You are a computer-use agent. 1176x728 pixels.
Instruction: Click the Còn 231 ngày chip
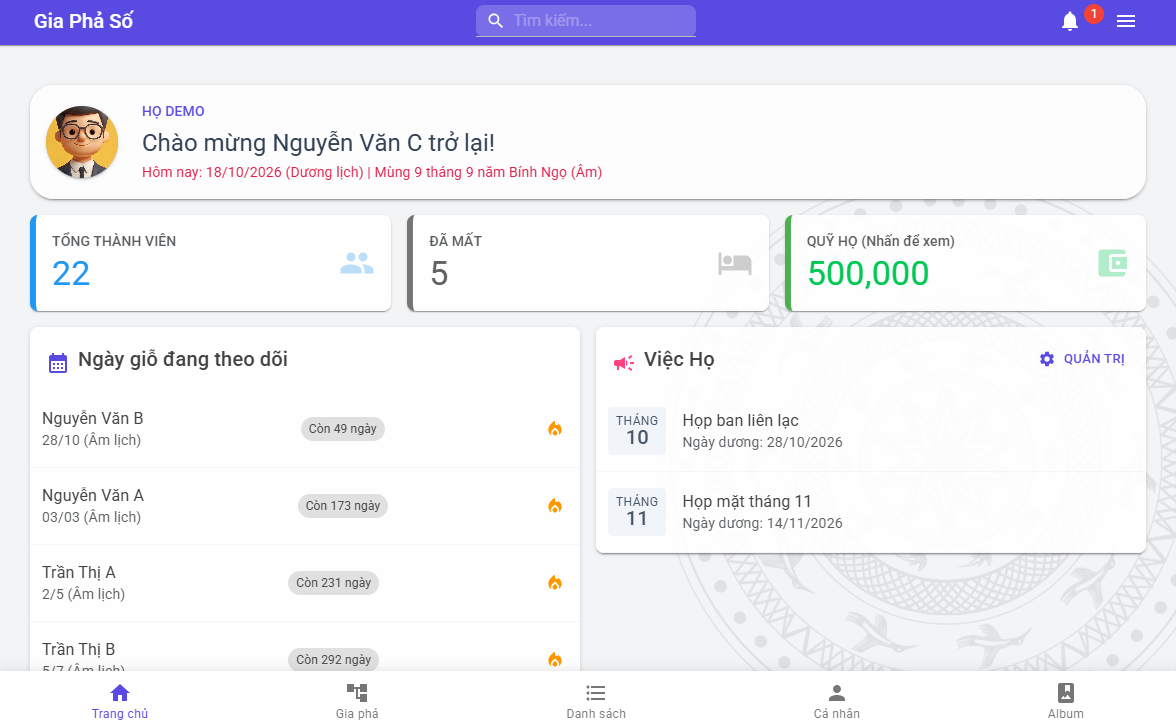pos(334,583)
